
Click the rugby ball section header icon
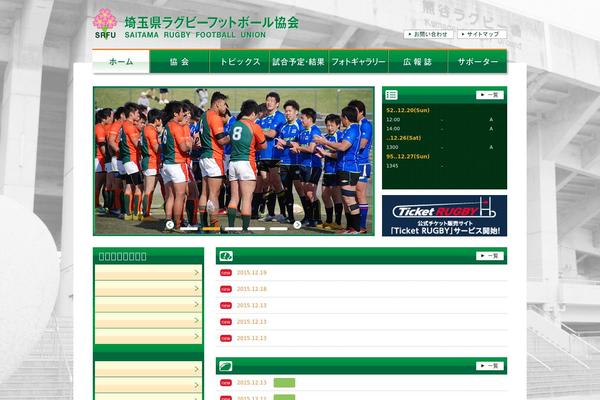(x=226, y=366)
